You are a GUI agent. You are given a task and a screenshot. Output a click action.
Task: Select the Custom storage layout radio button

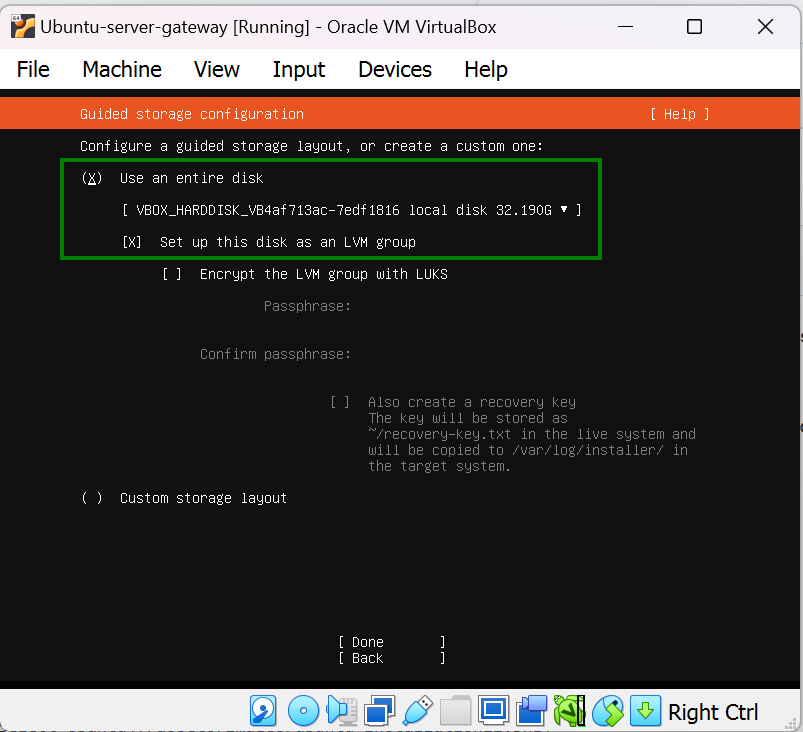[x=92, y=498]
